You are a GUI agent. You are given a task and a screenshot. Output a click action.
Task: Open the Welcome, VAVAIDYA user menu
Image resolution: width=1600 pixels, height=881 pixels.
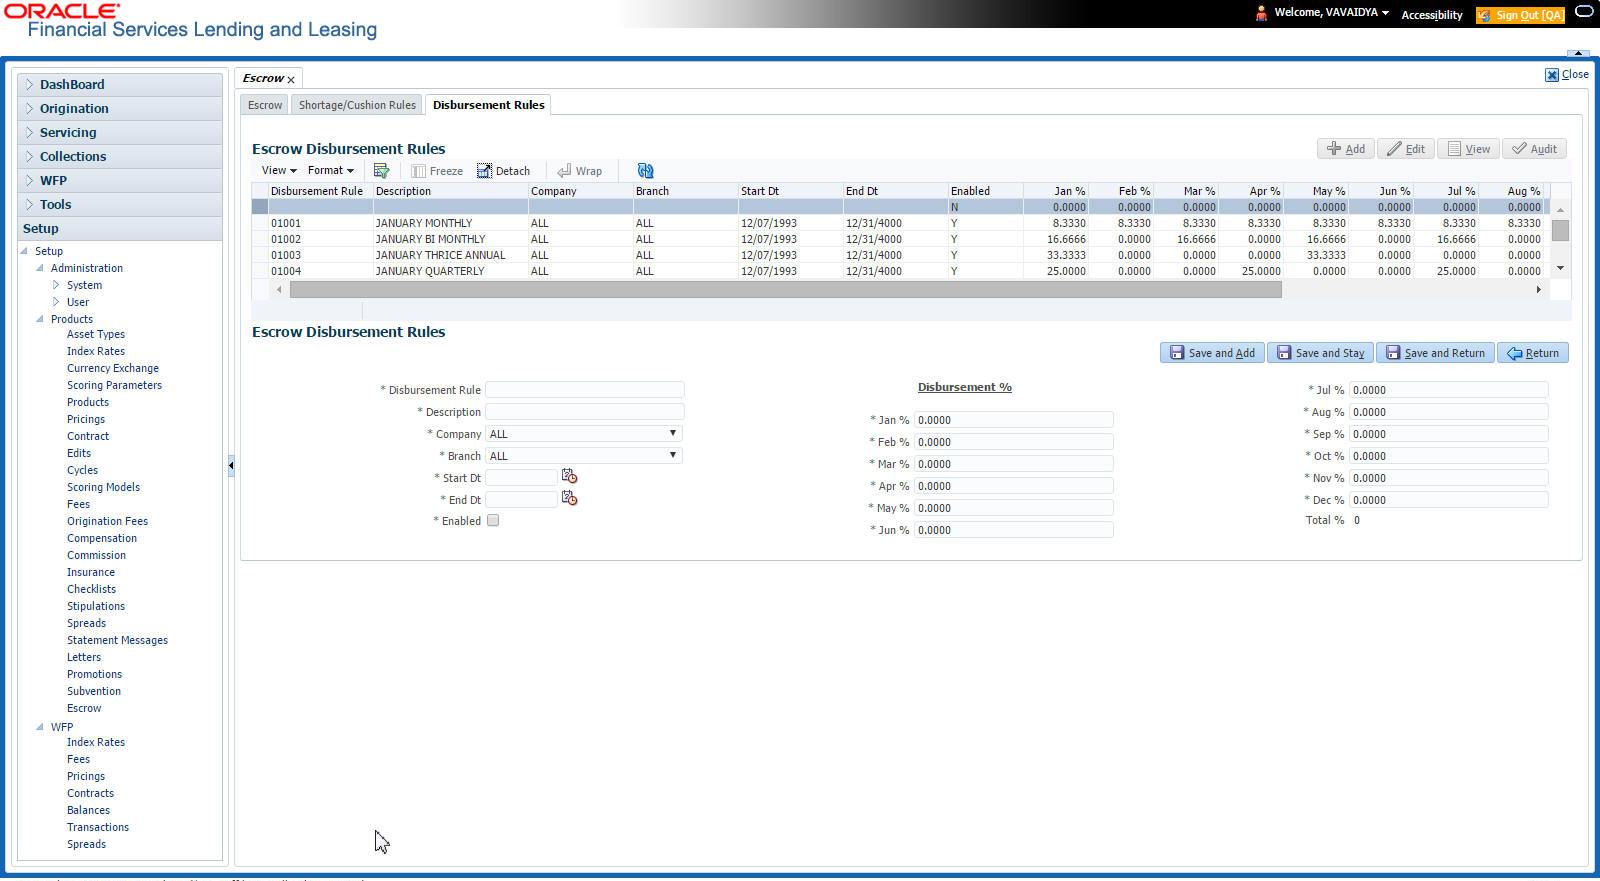click(x=1331, y=13)
